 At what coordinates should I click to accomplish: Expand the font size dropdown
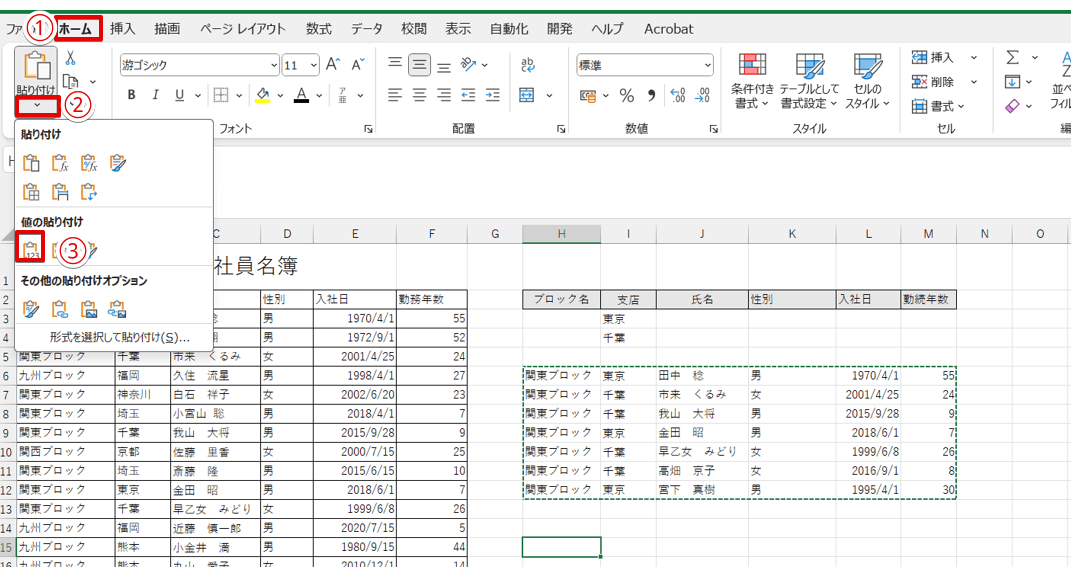(314, 65)
